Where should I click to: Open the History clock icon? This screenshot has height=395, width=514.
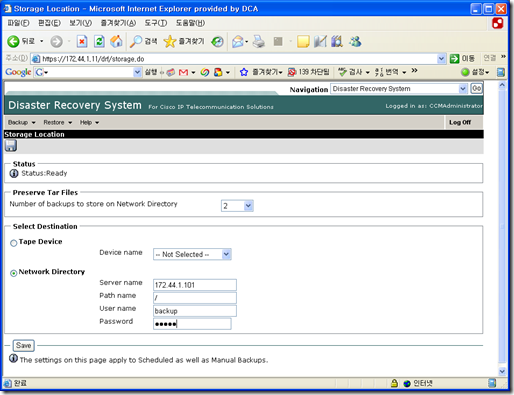pyautogui.click(x=218, y=42)
